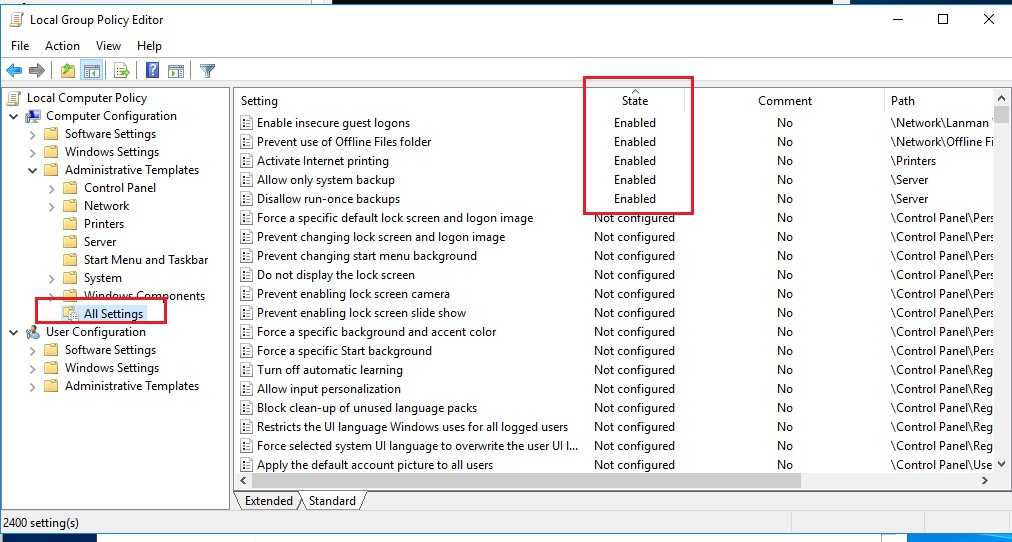Click the Back arrow toolbar icon
The width and height of the screenshot is (1012, 542).
[x=14, y=70]
